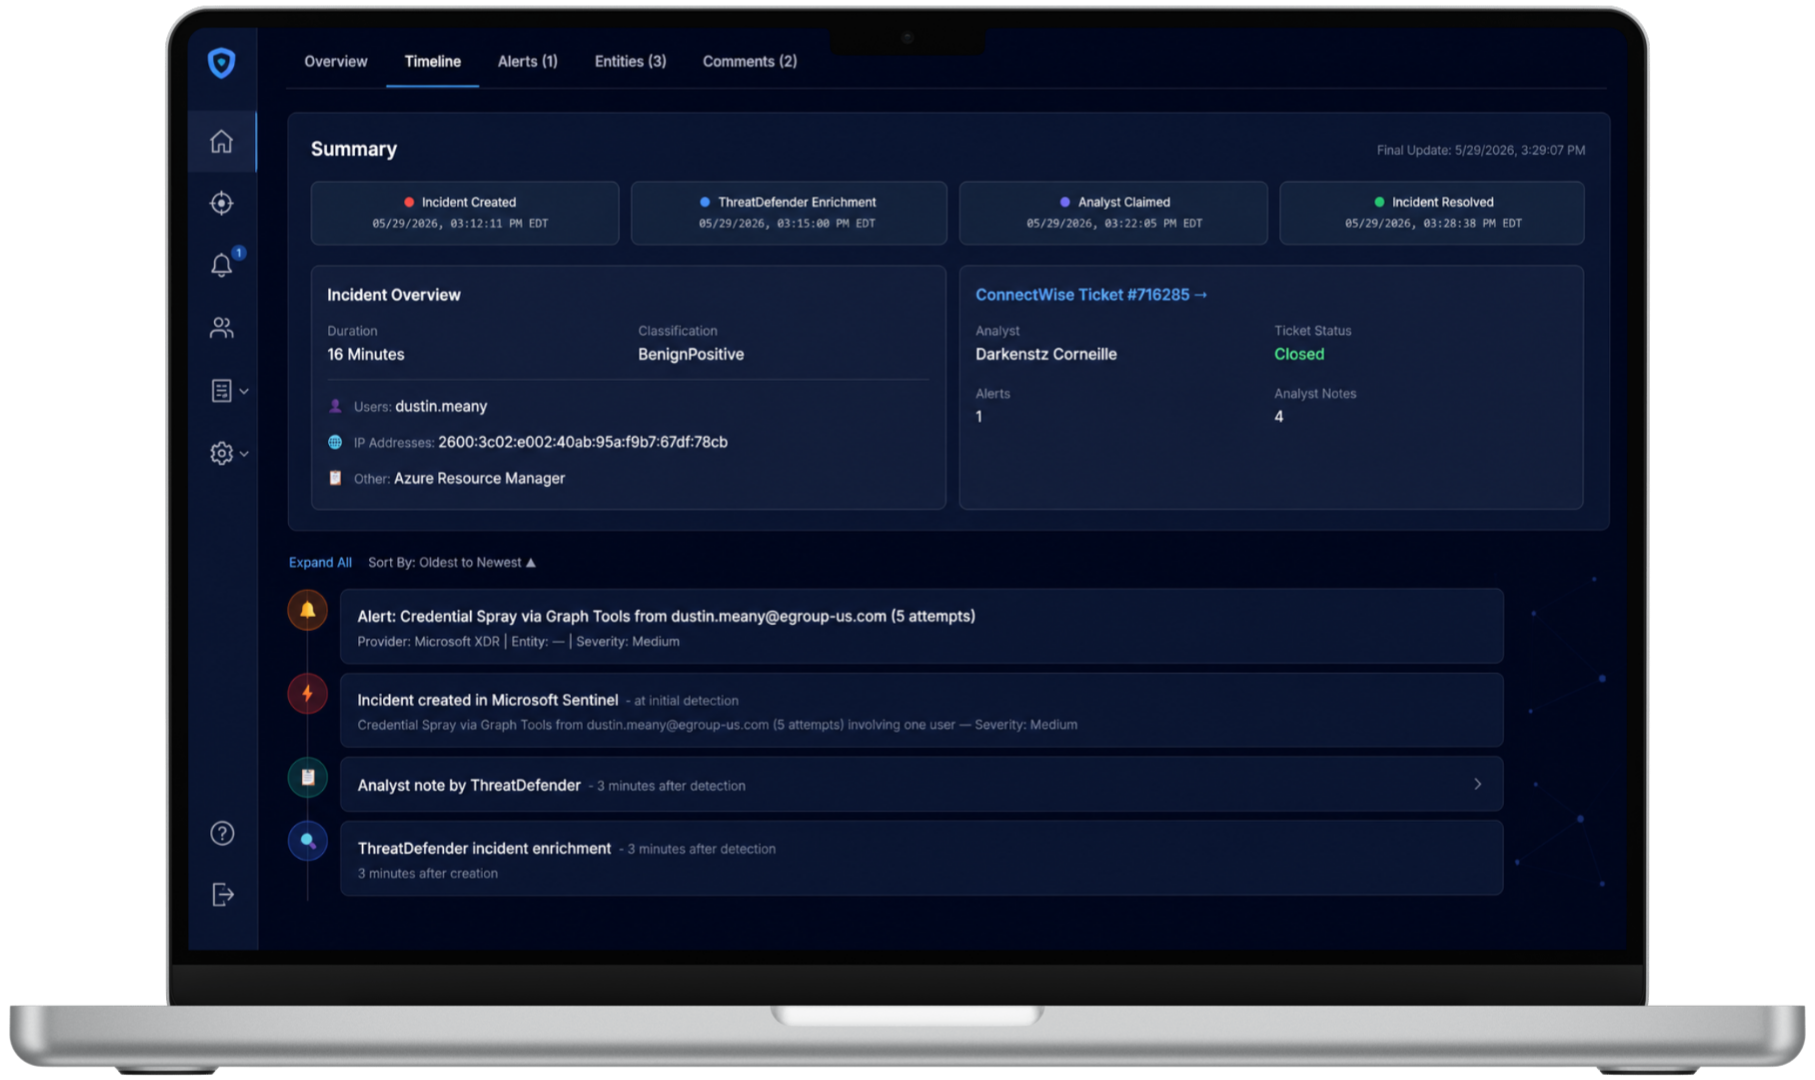1815x1080 pixels.
Task: Select the Incident Resolved summary card
Action: (x=1432, y=213)
